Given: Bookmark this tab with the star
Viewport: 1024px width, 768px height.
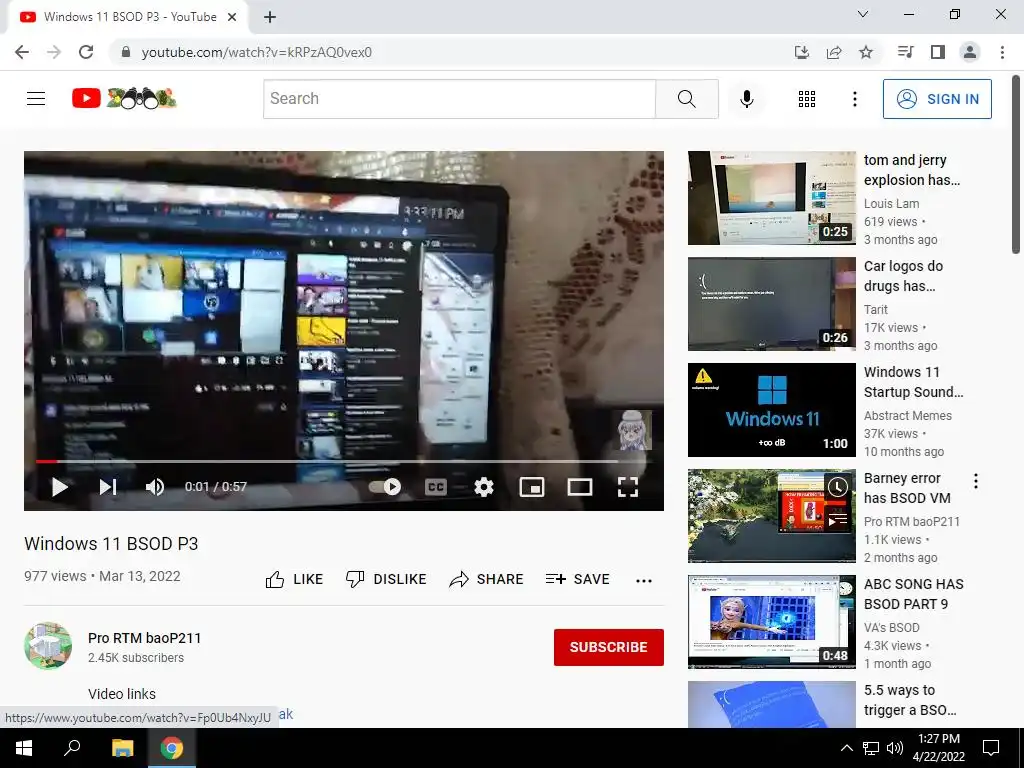Looking at the screenshot, I should coord(866,52).
